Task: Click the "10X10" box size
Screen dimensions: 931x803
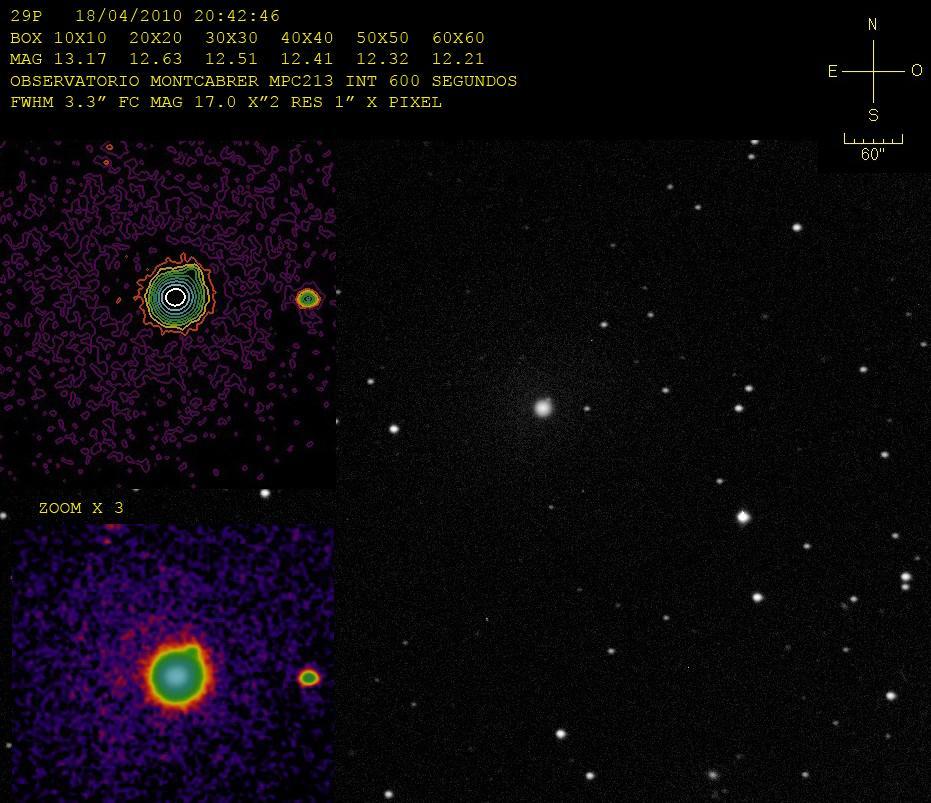Action: (x=80, y=38)
